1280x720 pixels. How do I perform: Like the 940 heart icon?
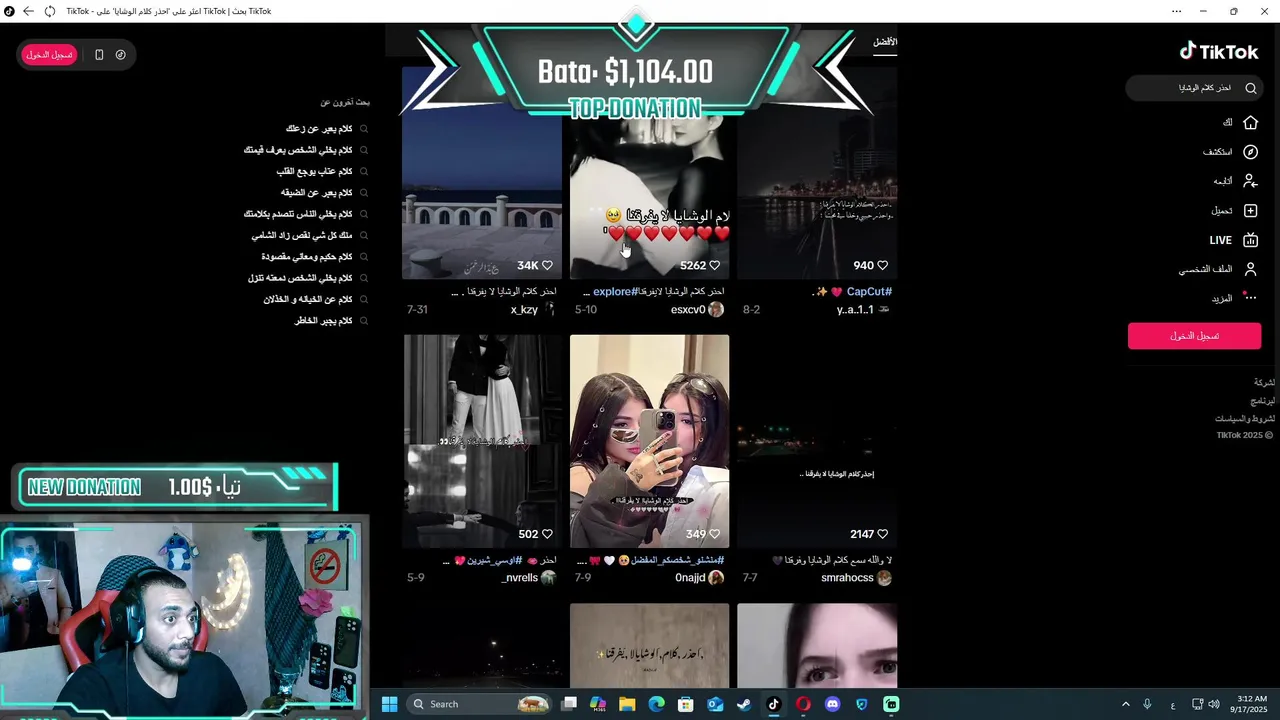[882, 266]
